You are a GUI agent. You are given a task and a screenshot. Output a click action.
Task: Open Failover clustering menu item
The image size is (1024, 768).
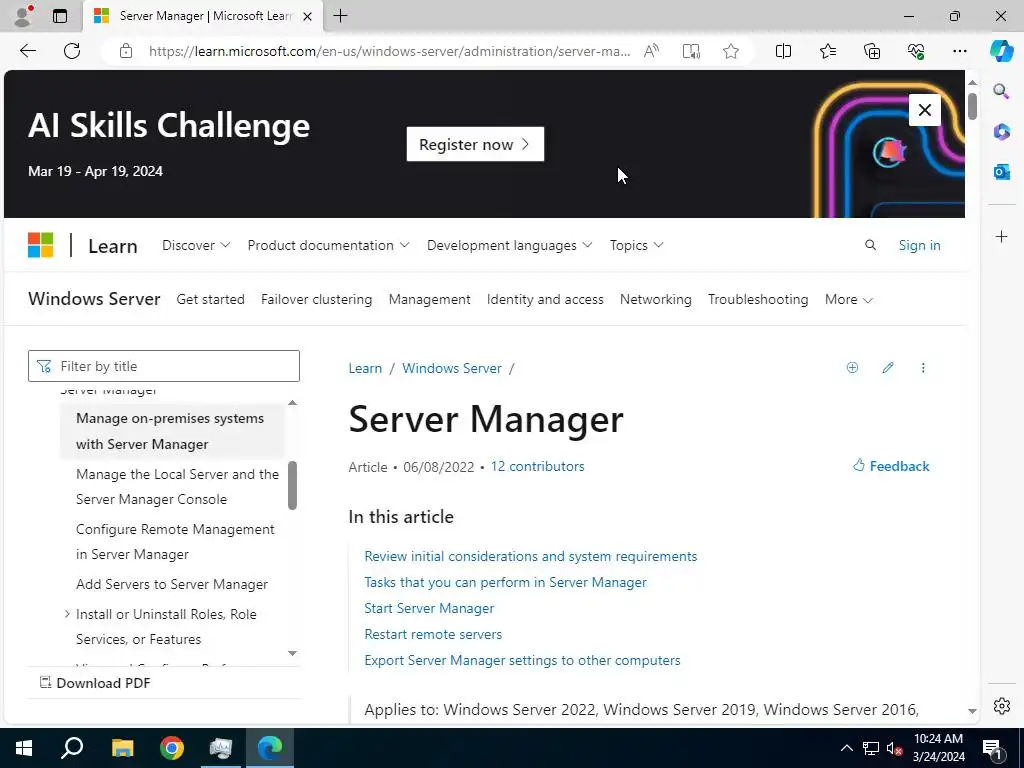pos(316,299)
